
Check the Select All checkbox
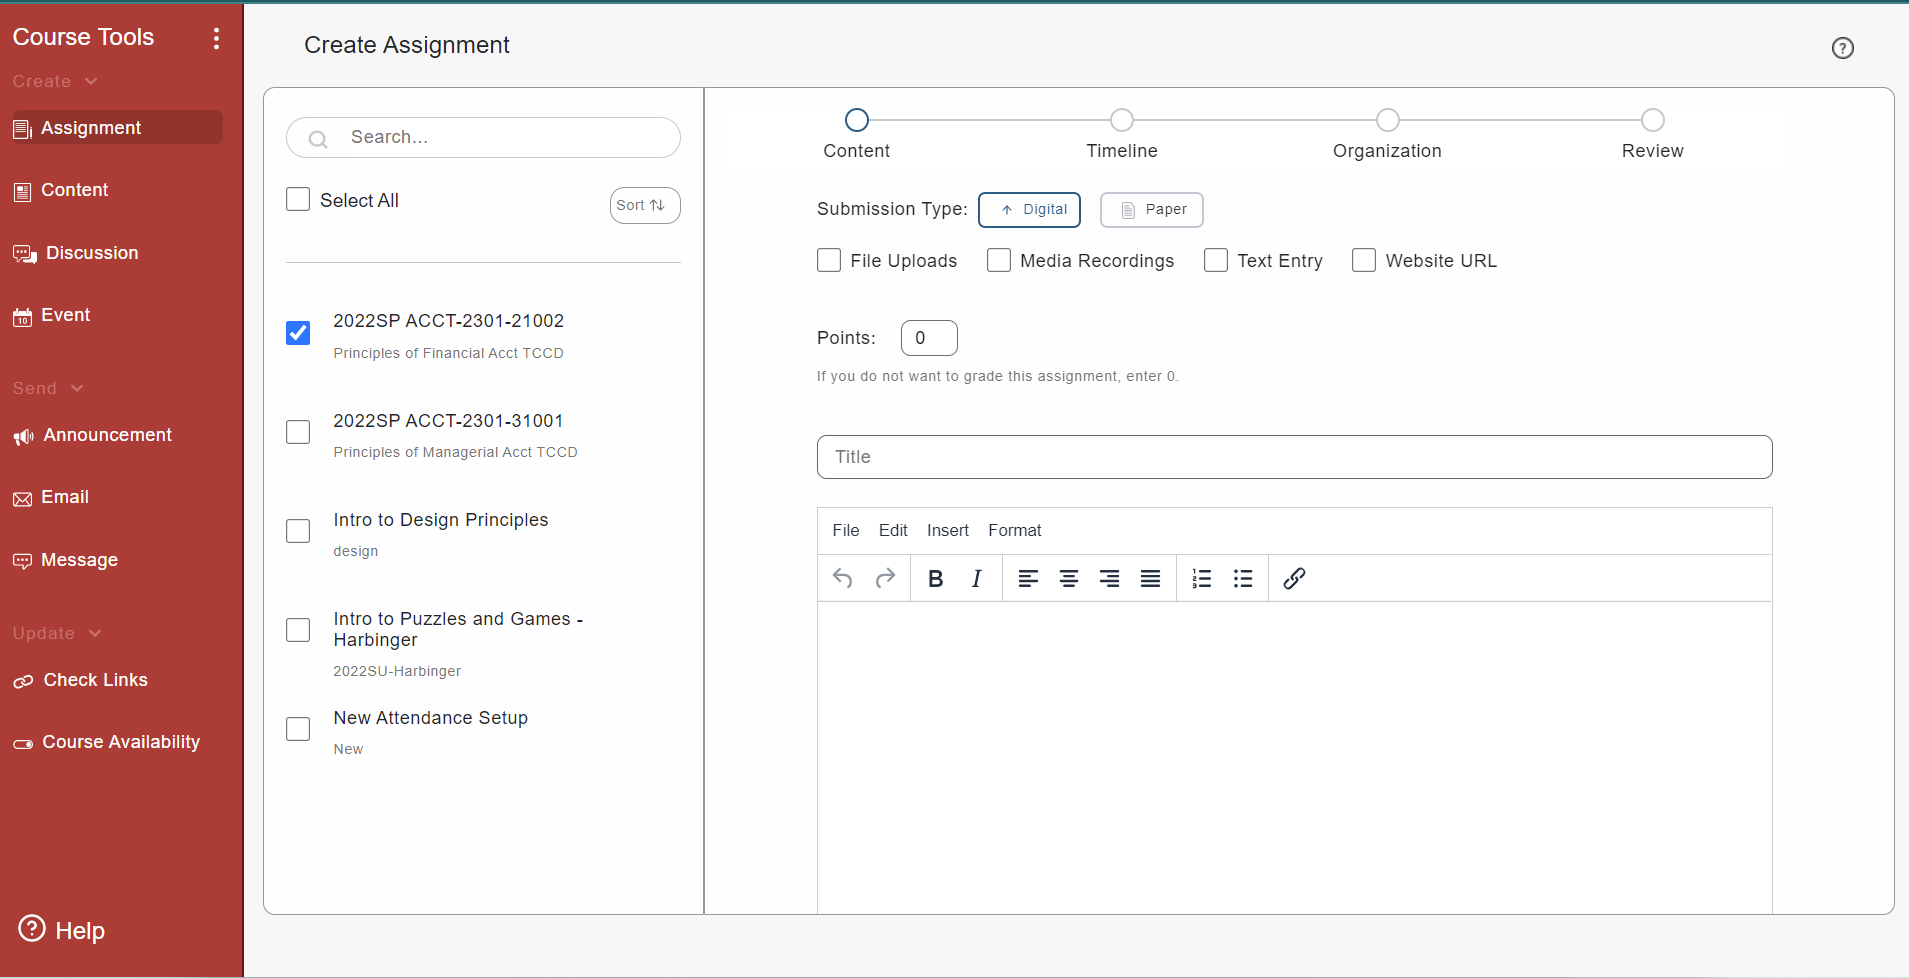tap(297, 199)
